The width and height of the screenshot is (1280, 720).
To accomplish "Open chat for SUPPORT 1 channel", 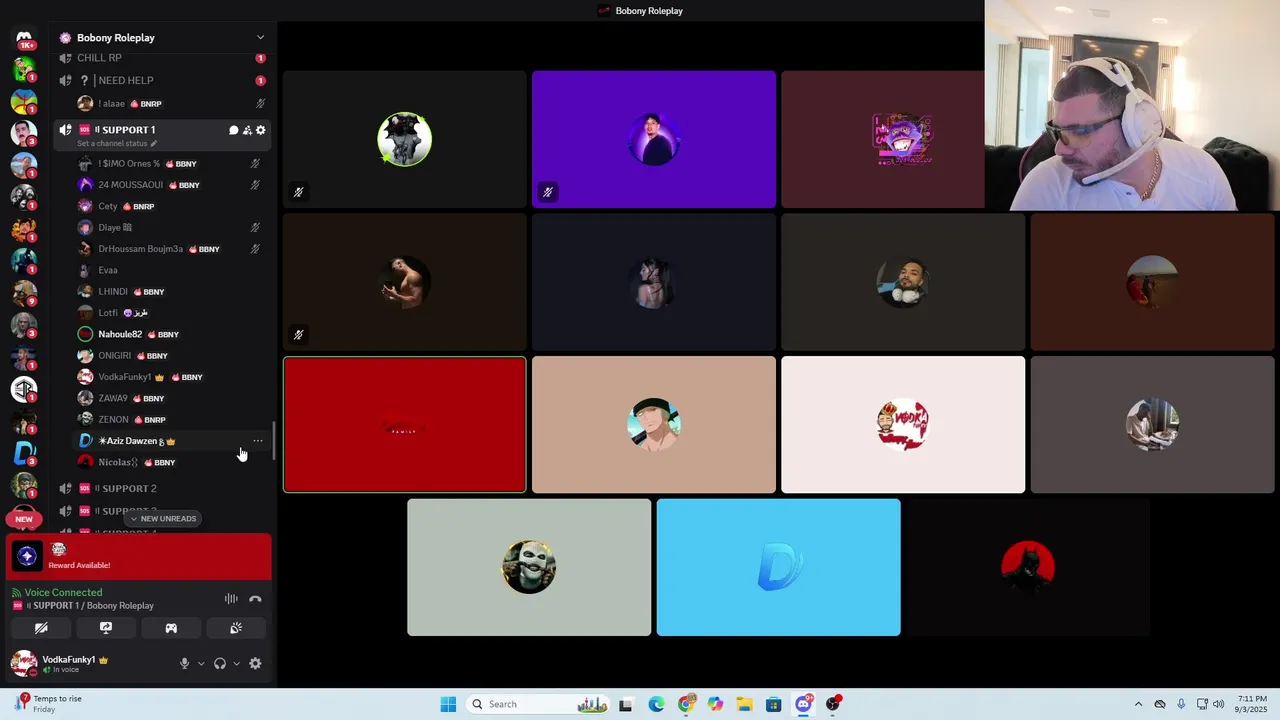I will pyautogui.click(x=233, y=130).
